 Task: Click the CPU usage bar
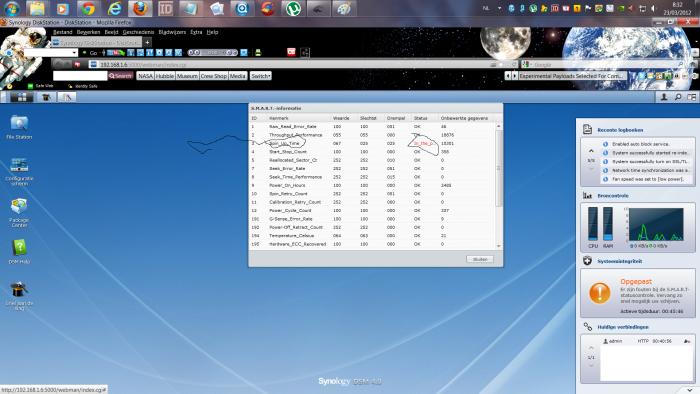coord(593,224)
